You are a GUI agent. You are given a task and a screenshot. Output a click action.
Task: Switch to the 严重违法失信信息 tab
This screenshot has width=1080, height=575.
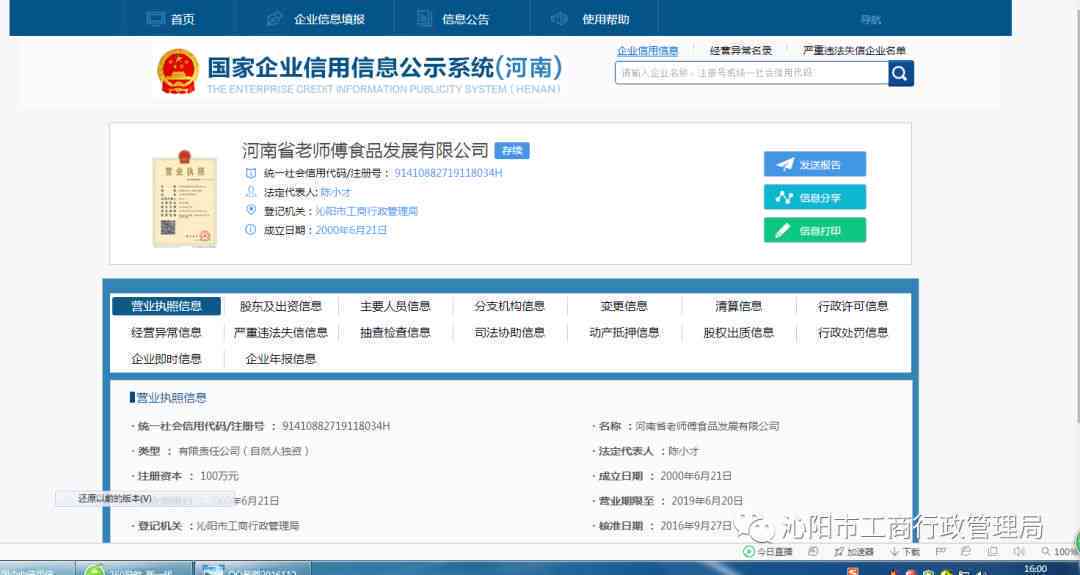(x=280, y=333)
